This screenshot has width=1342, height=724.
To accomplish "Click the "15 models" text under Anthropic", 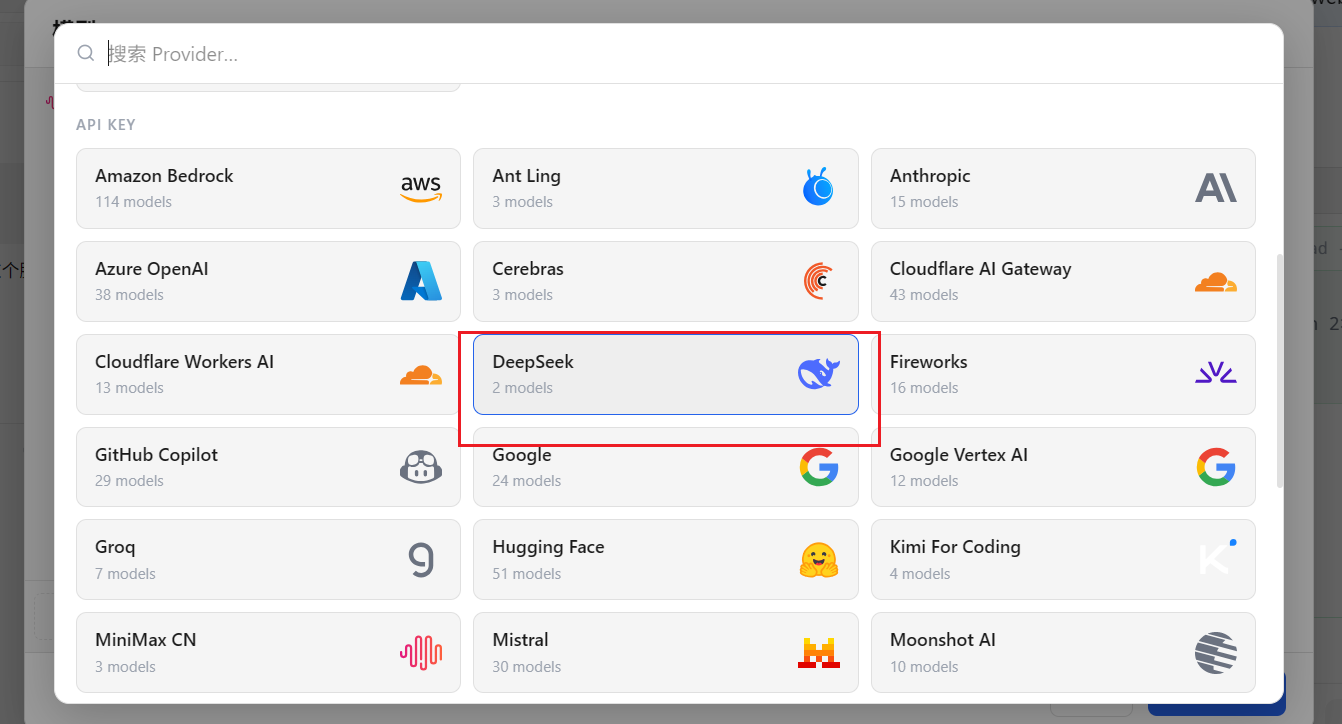I will coord(924,202).
